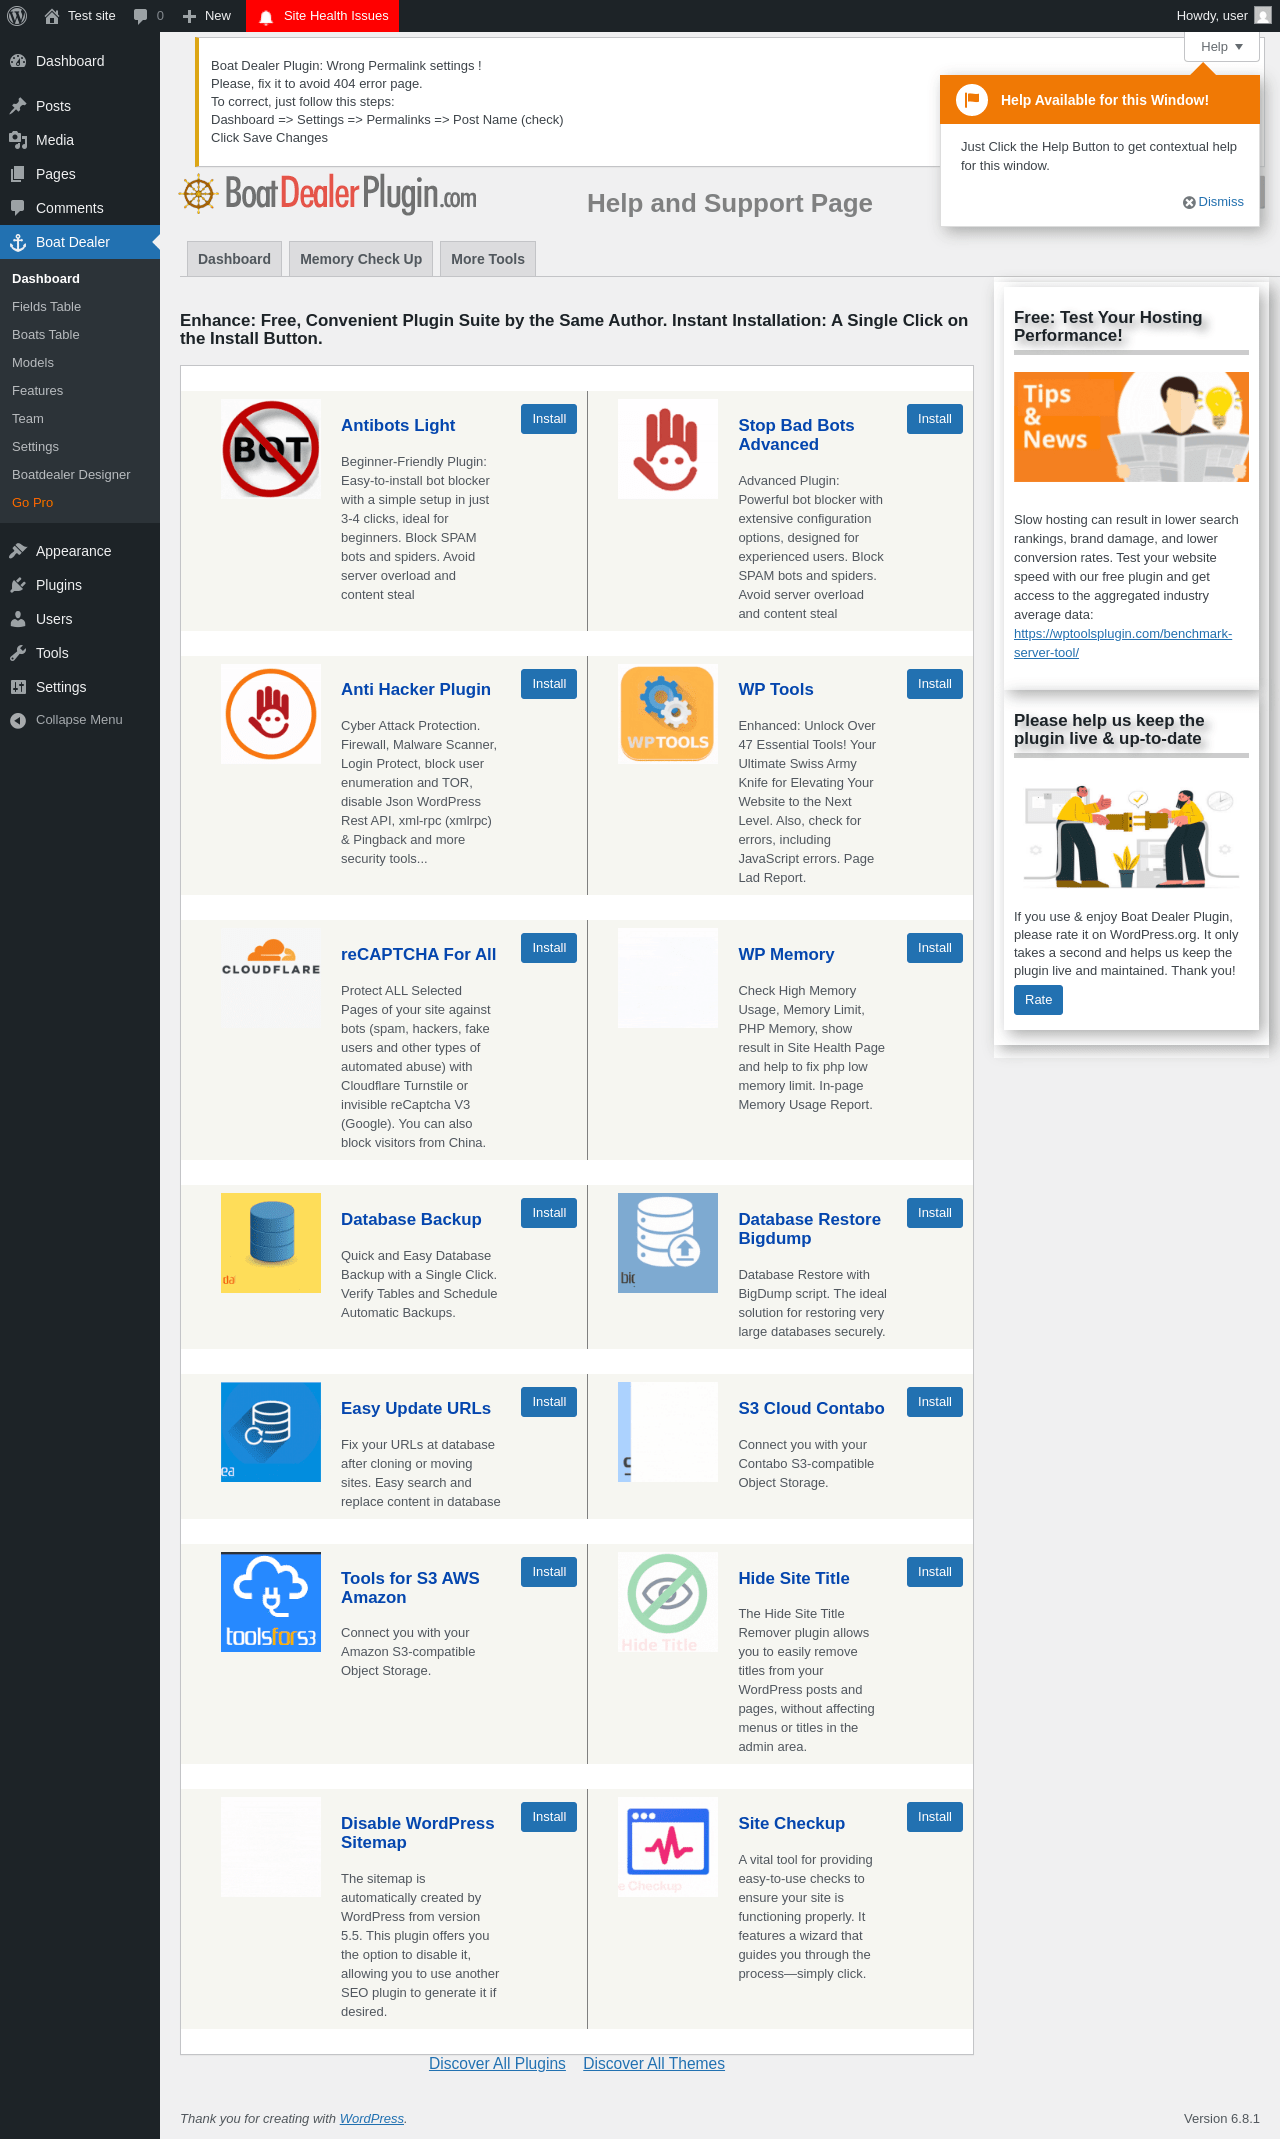Install the WP Tools plugin
Image resolution: width=1280 pixels, height=2139 pixels.
[935, 684]
